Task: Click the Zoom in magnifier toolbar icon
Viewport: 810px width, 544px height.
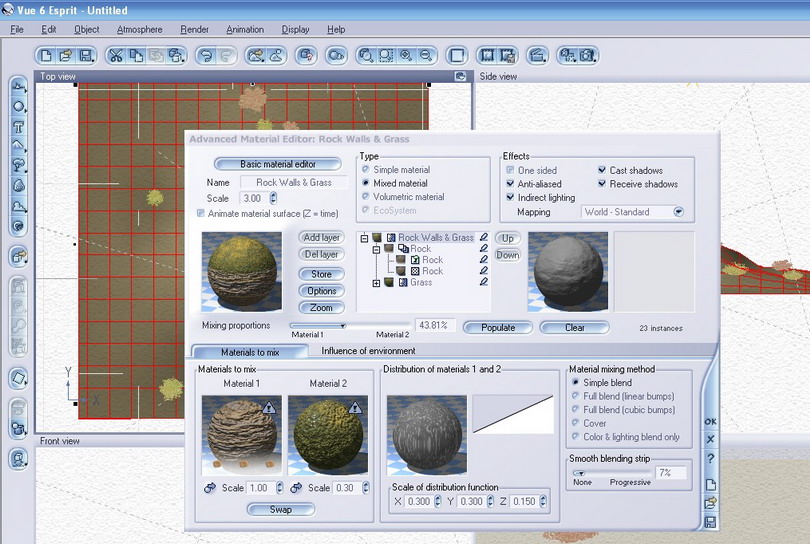Action: click(406, 55)
